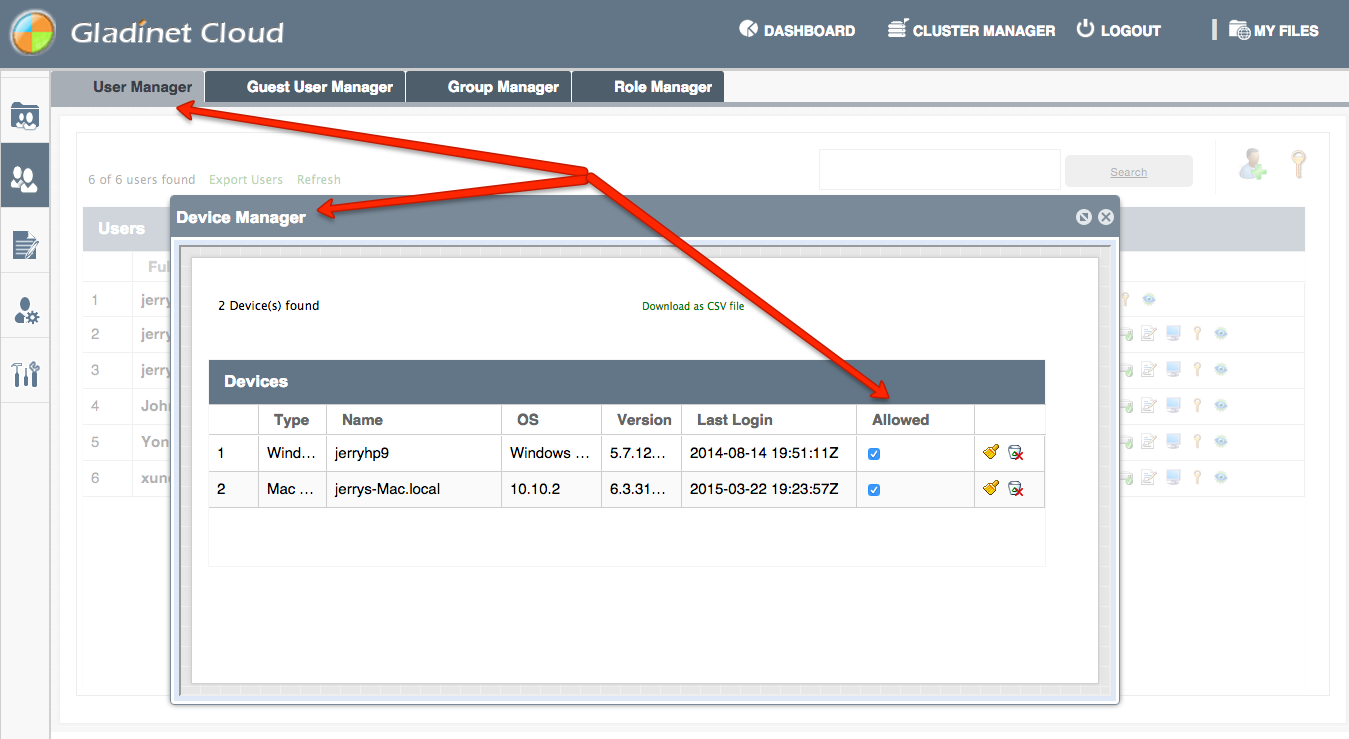Click the broom icon for jerryhp9

coord(991,452)
